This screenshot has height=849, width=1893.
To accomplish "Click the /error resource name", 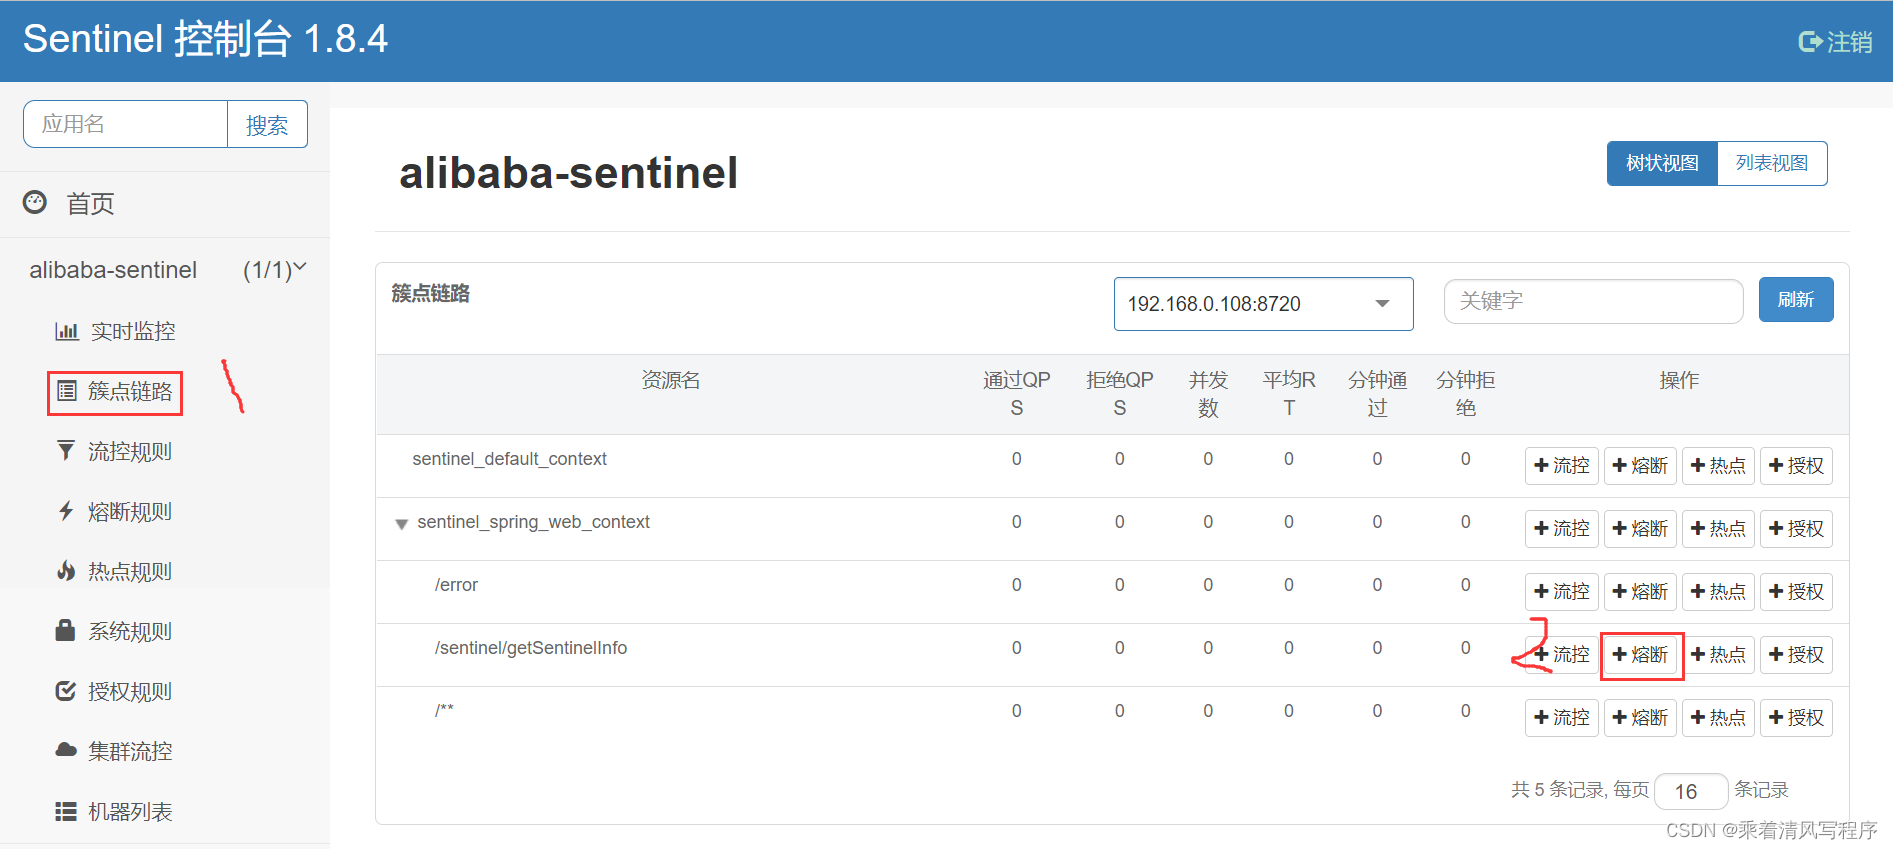I will click(x=456, y=585).
